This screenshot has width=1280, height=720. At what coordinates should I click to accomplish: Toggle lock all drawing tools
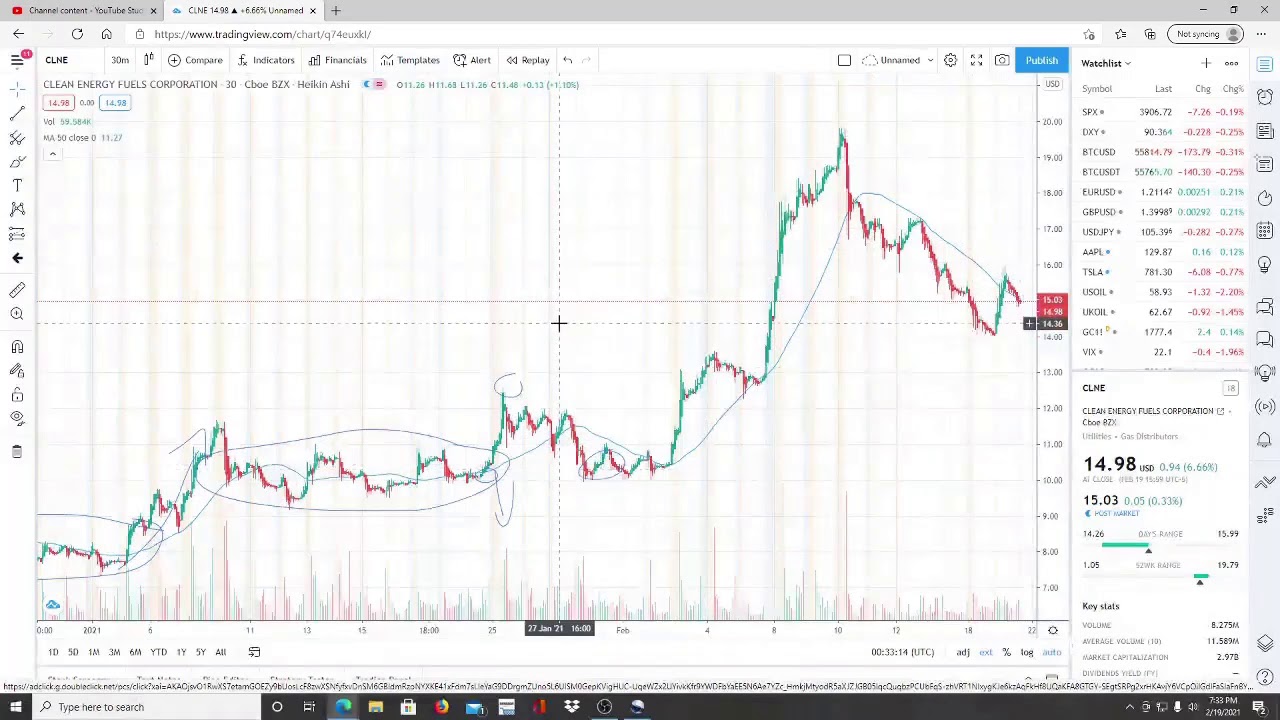click(x=17, y=395)
